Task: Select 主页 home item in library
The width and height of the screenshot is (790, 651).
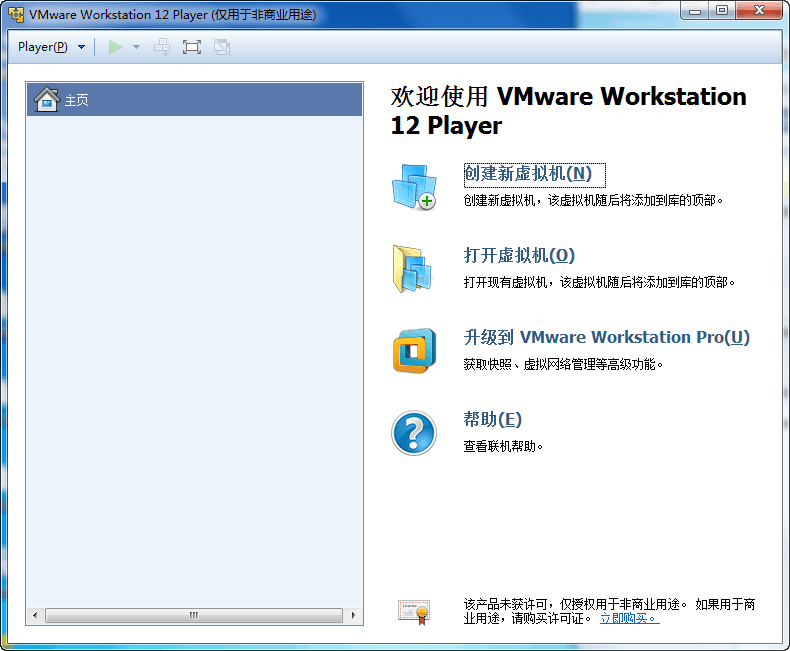Action: click(194, 100)
